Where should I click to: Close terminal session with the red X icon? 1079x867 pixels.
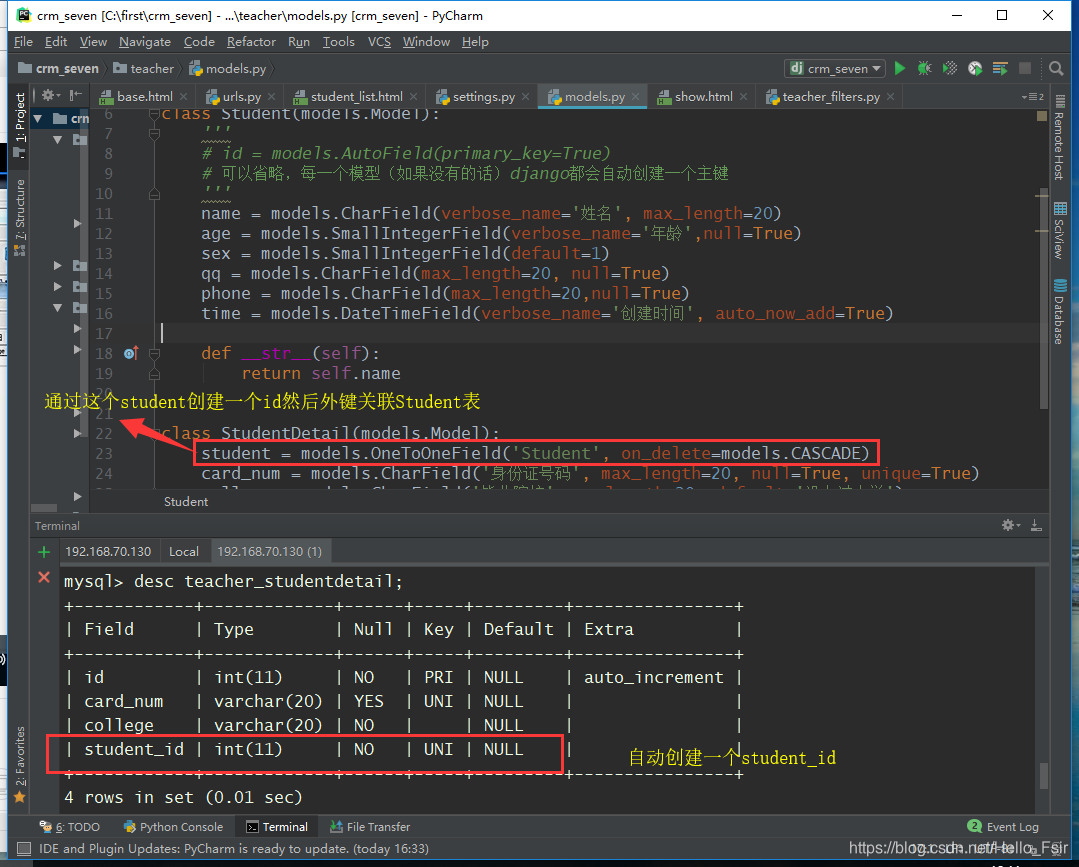[x=44, y=577]
